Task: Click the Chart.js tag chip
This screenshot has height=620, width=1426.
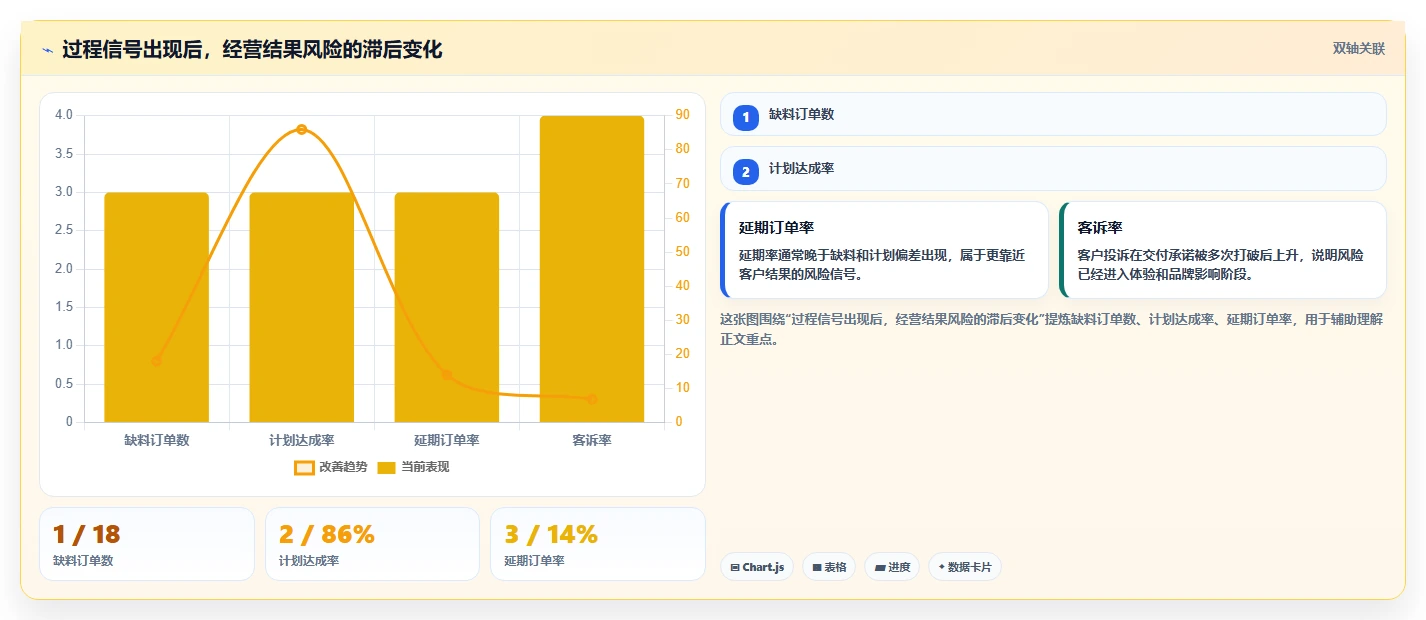Action: pos(757,567)
